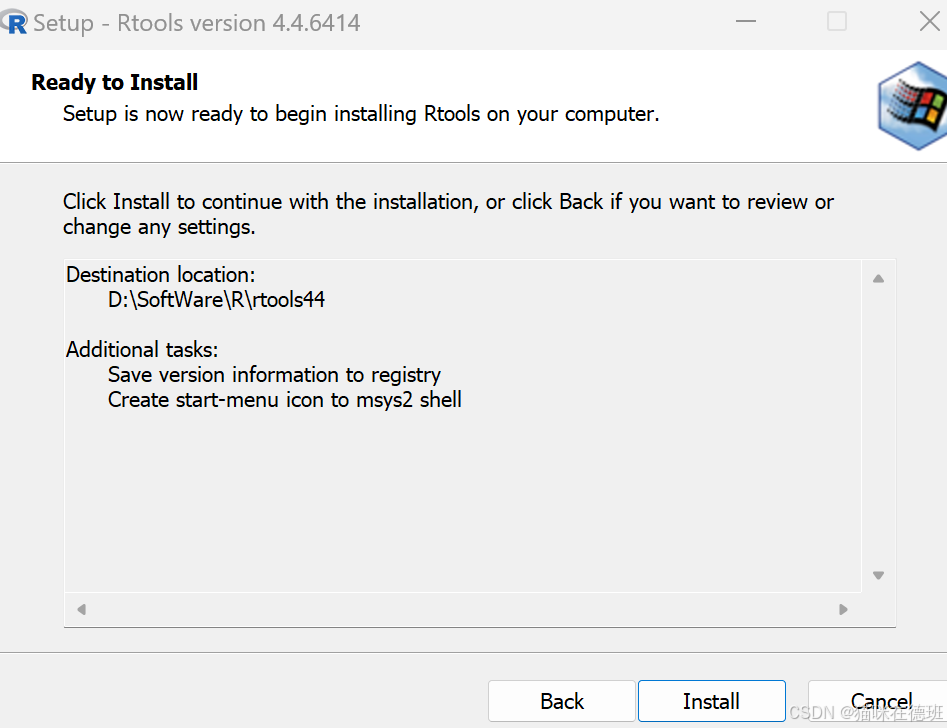
Task: Go back with the Back button
Action: (562, 701)
